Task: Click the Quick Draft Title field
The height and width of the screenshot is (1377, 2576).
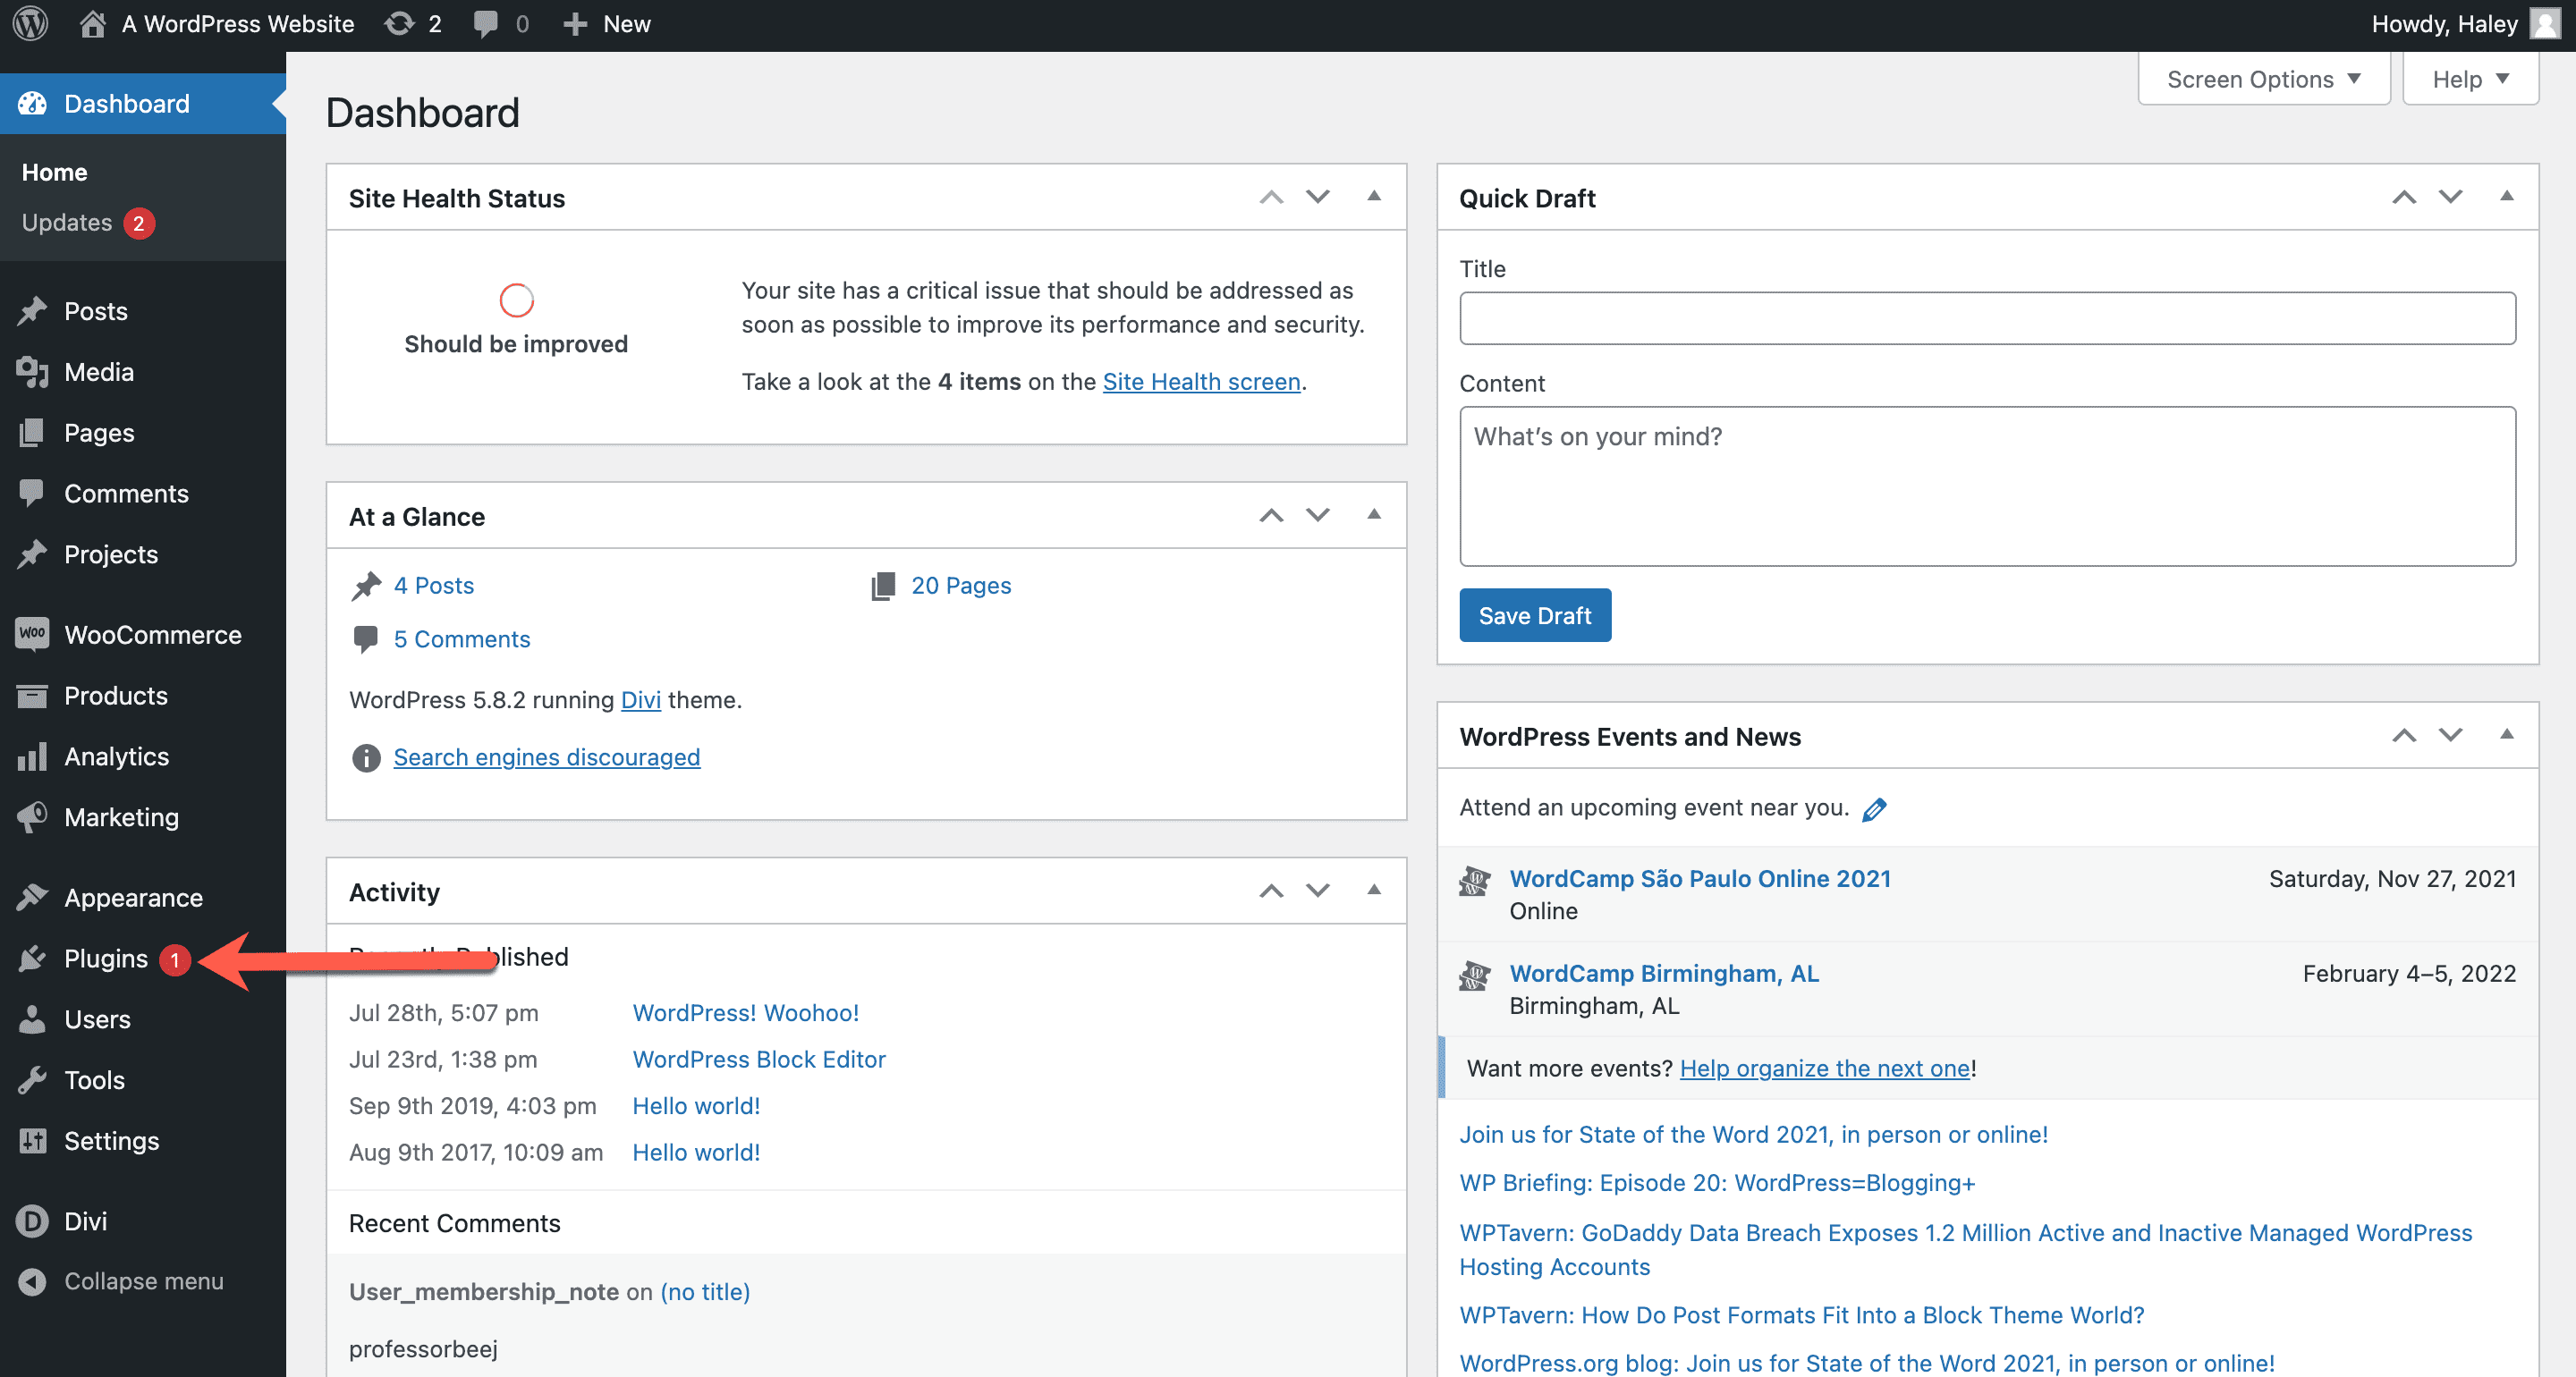Action: 1986,318
